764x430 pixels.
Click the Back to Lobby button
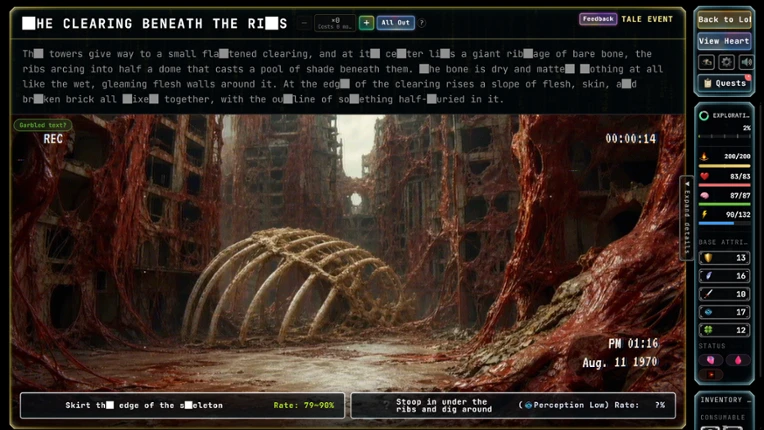[x=724, y=19]
